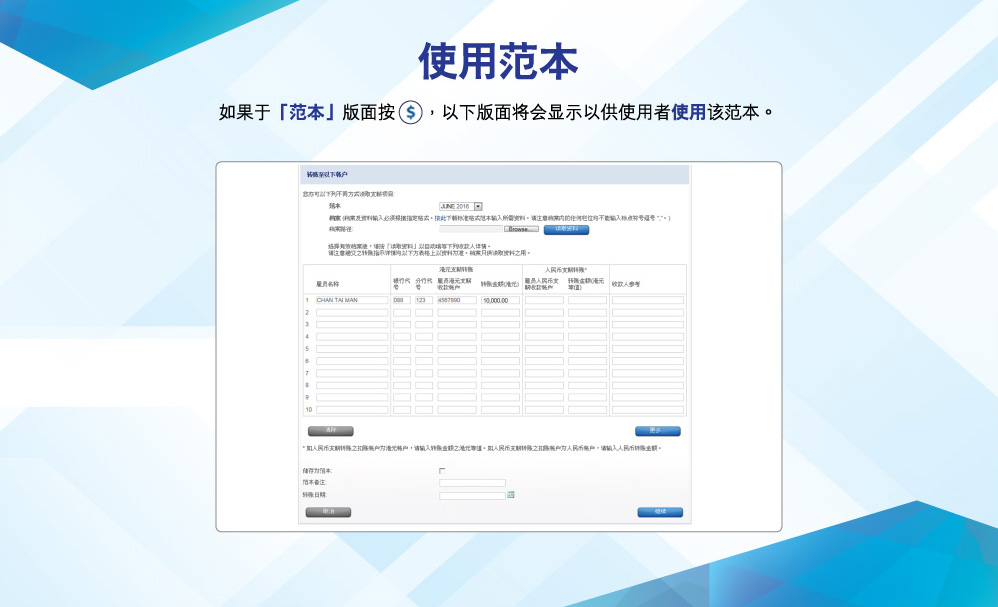Click the template remarks input field
Image resolution: width=998 pixels, height=607 pixels.
472,483
